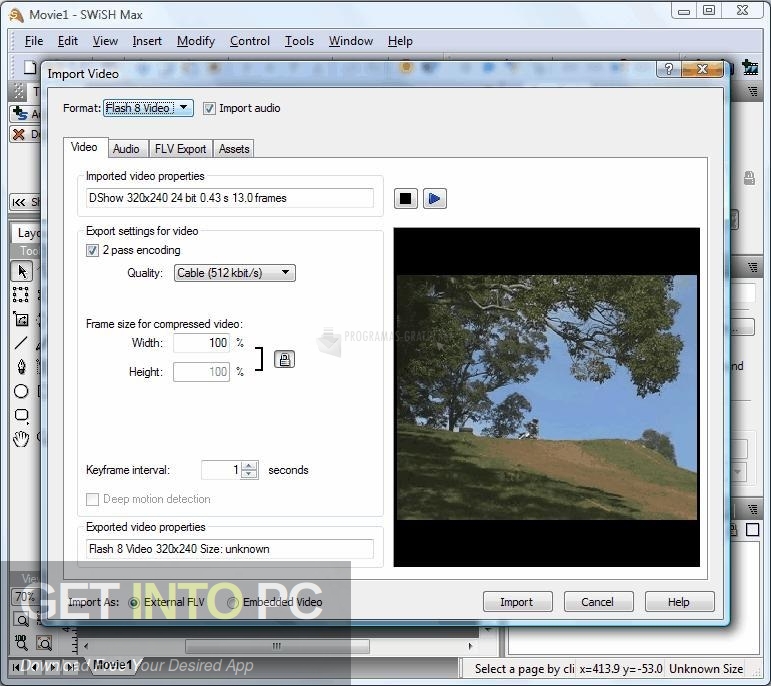Screen dimensions: 771x686
Task: Select the Movie1 tab at bottom
Action: (112, 665)
